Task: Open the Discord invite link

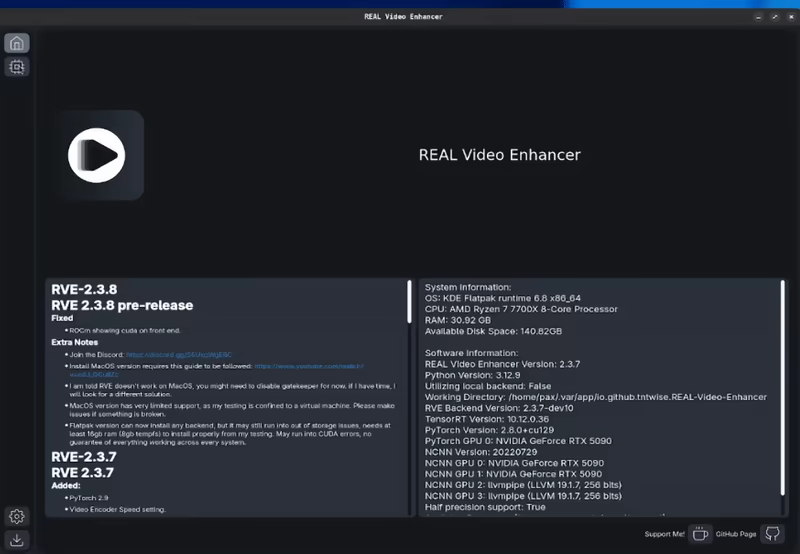Action: tap(179, 355)
